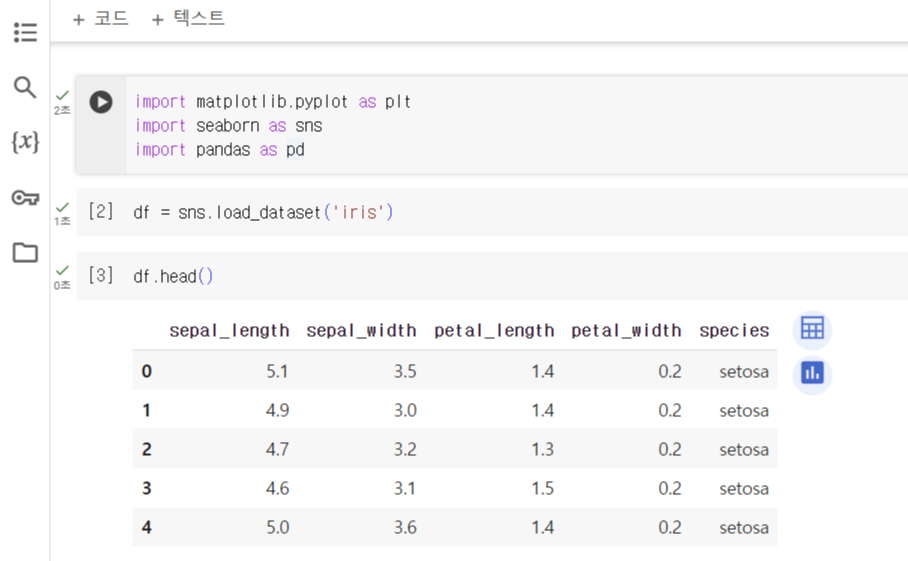Click sepal_width value 3.1
The image size is (908, 561).
click(405, 488)
